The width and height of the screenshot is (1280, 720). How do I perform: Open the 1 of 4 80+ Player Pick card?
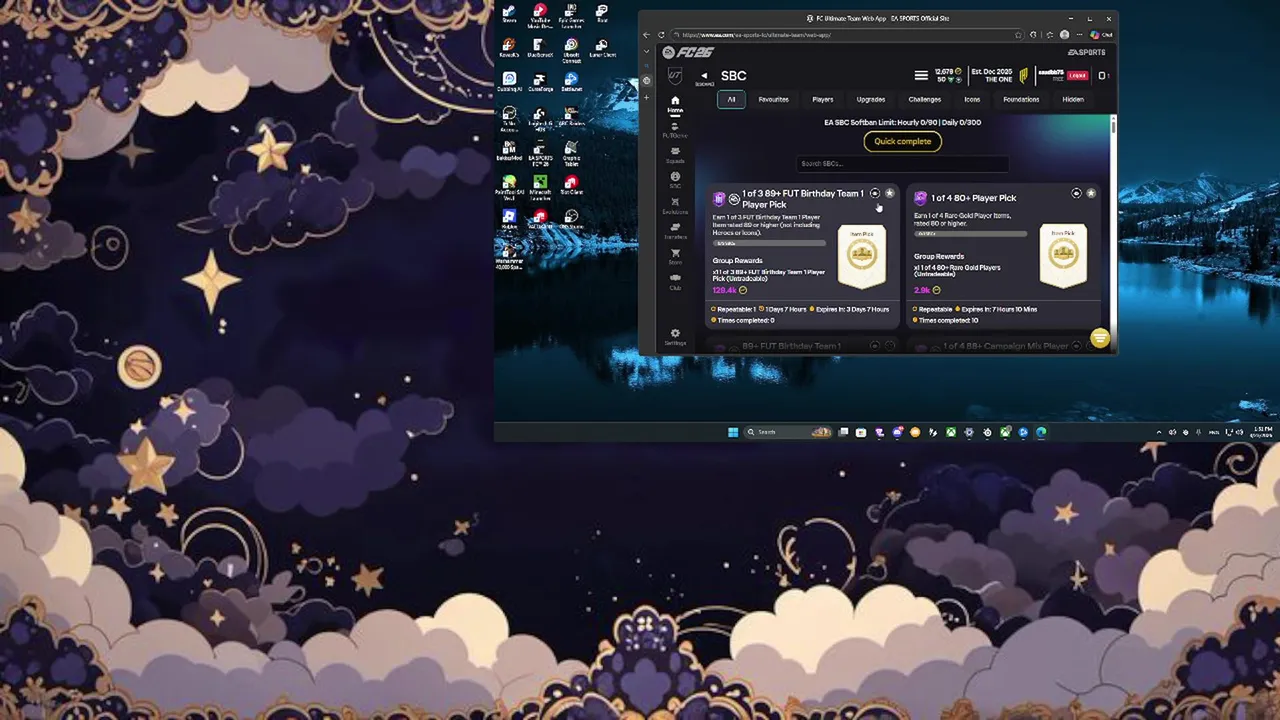pos(1004,256)
